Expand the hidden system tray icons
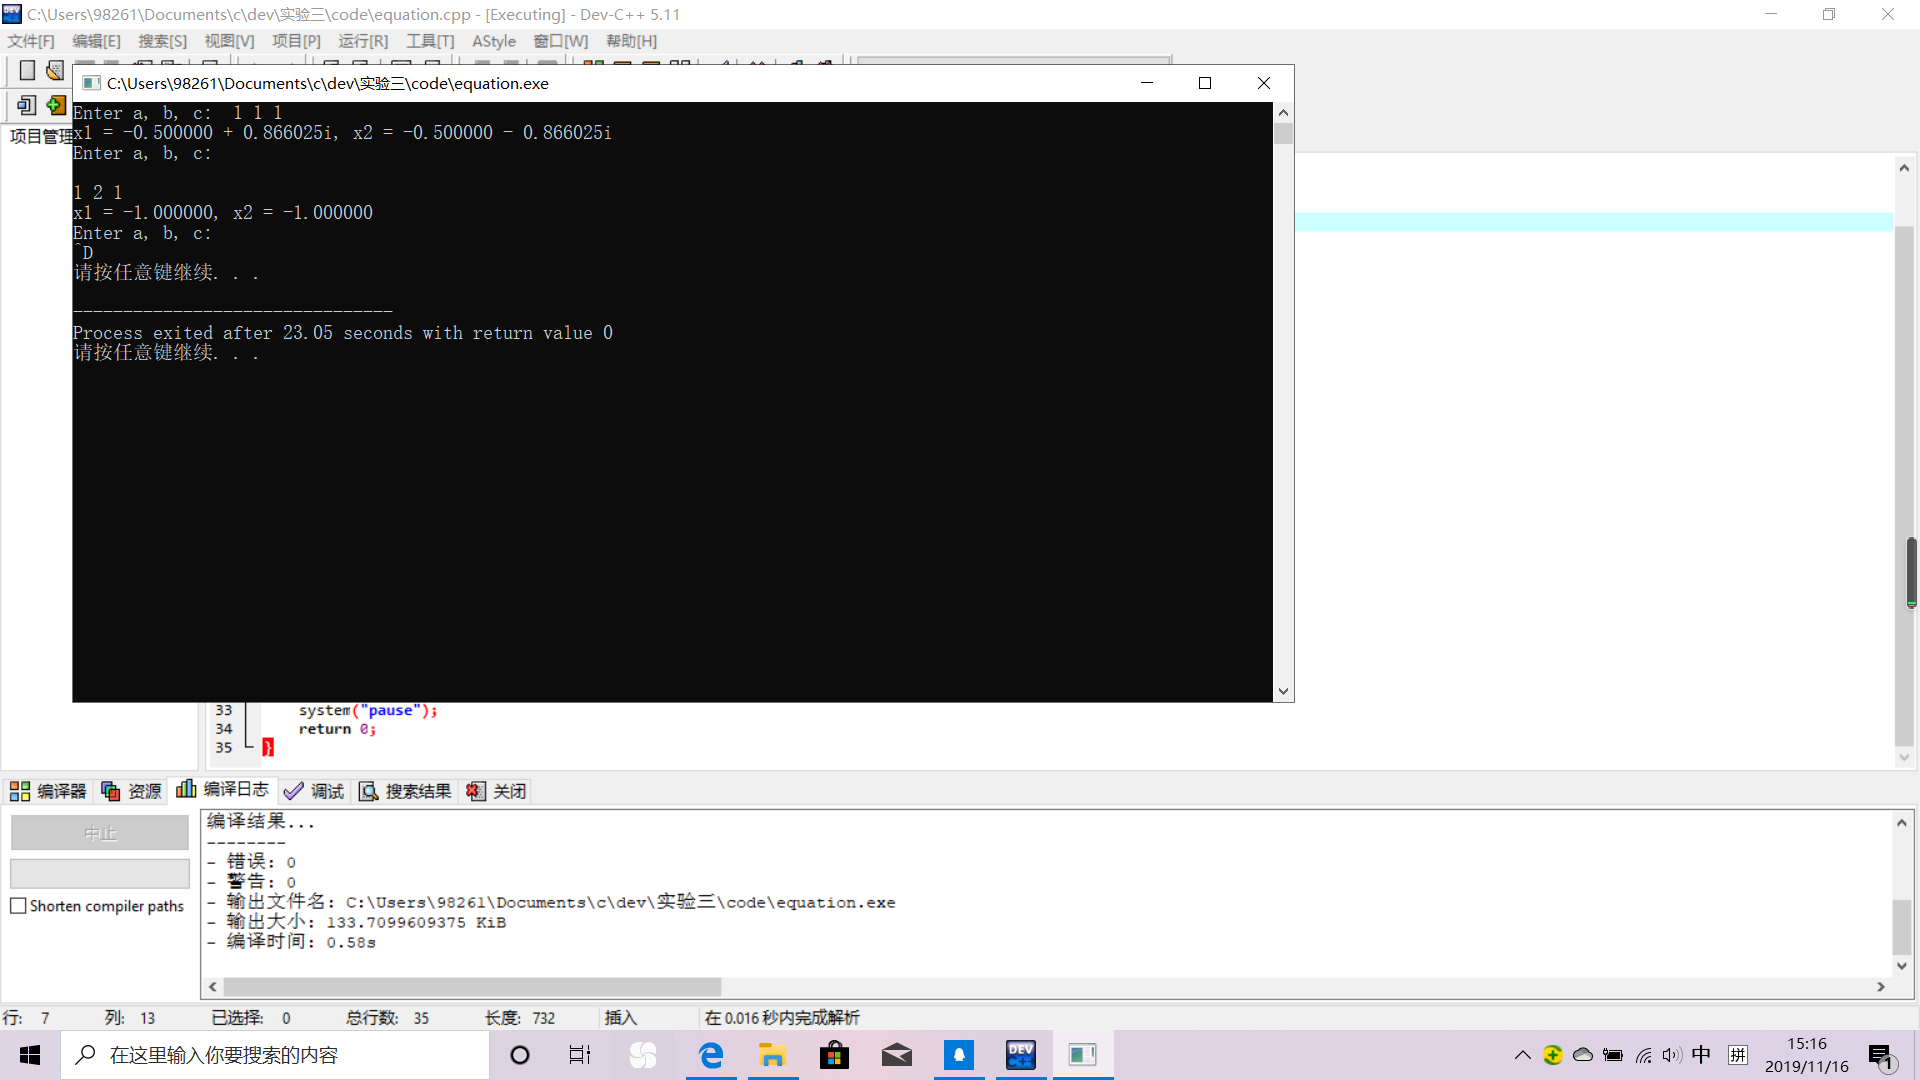The image size is (1920, 1080). pyautogui.click(x=1522, y=1055)
